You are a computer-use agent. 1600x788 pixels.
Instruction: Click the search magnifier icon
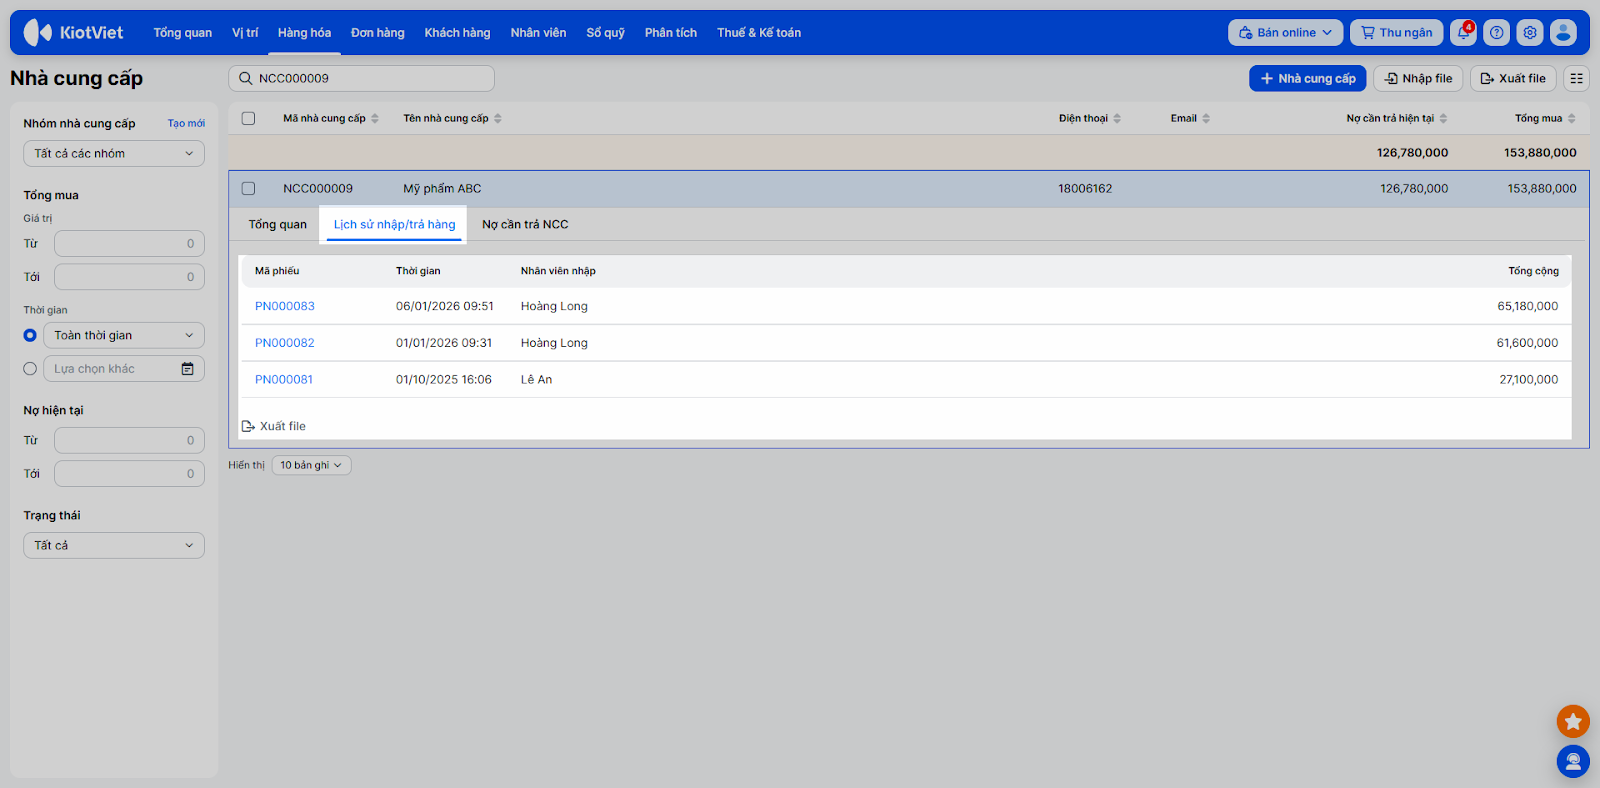tap(245, 78)
